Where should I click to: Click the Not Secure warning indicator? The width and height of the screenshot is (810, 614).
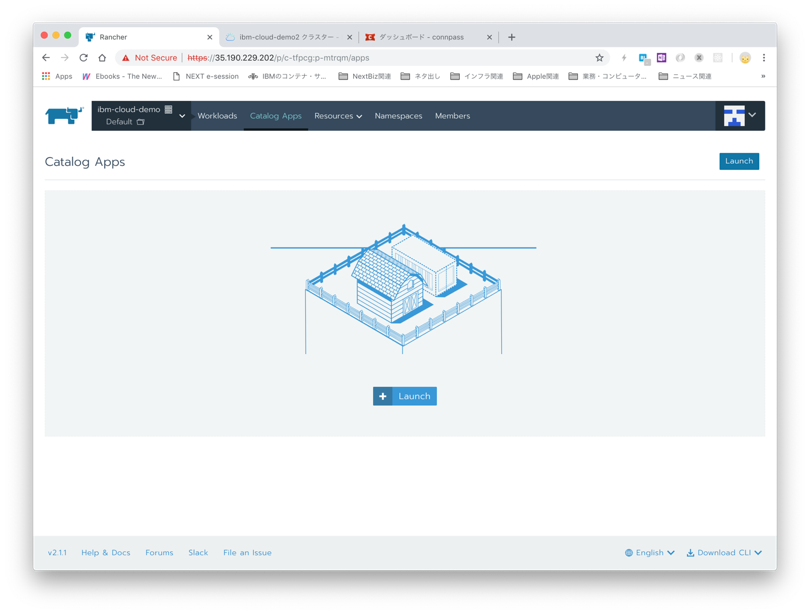[149, 58]
